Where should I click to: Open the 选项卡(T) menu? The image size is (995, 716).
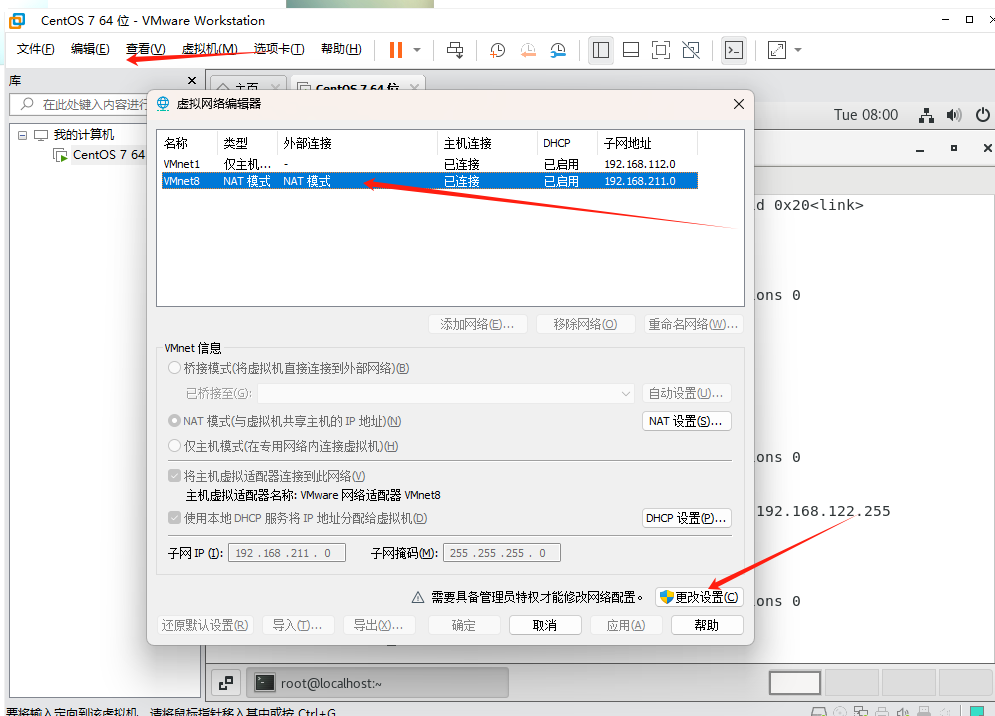click(x=279, y=50)
